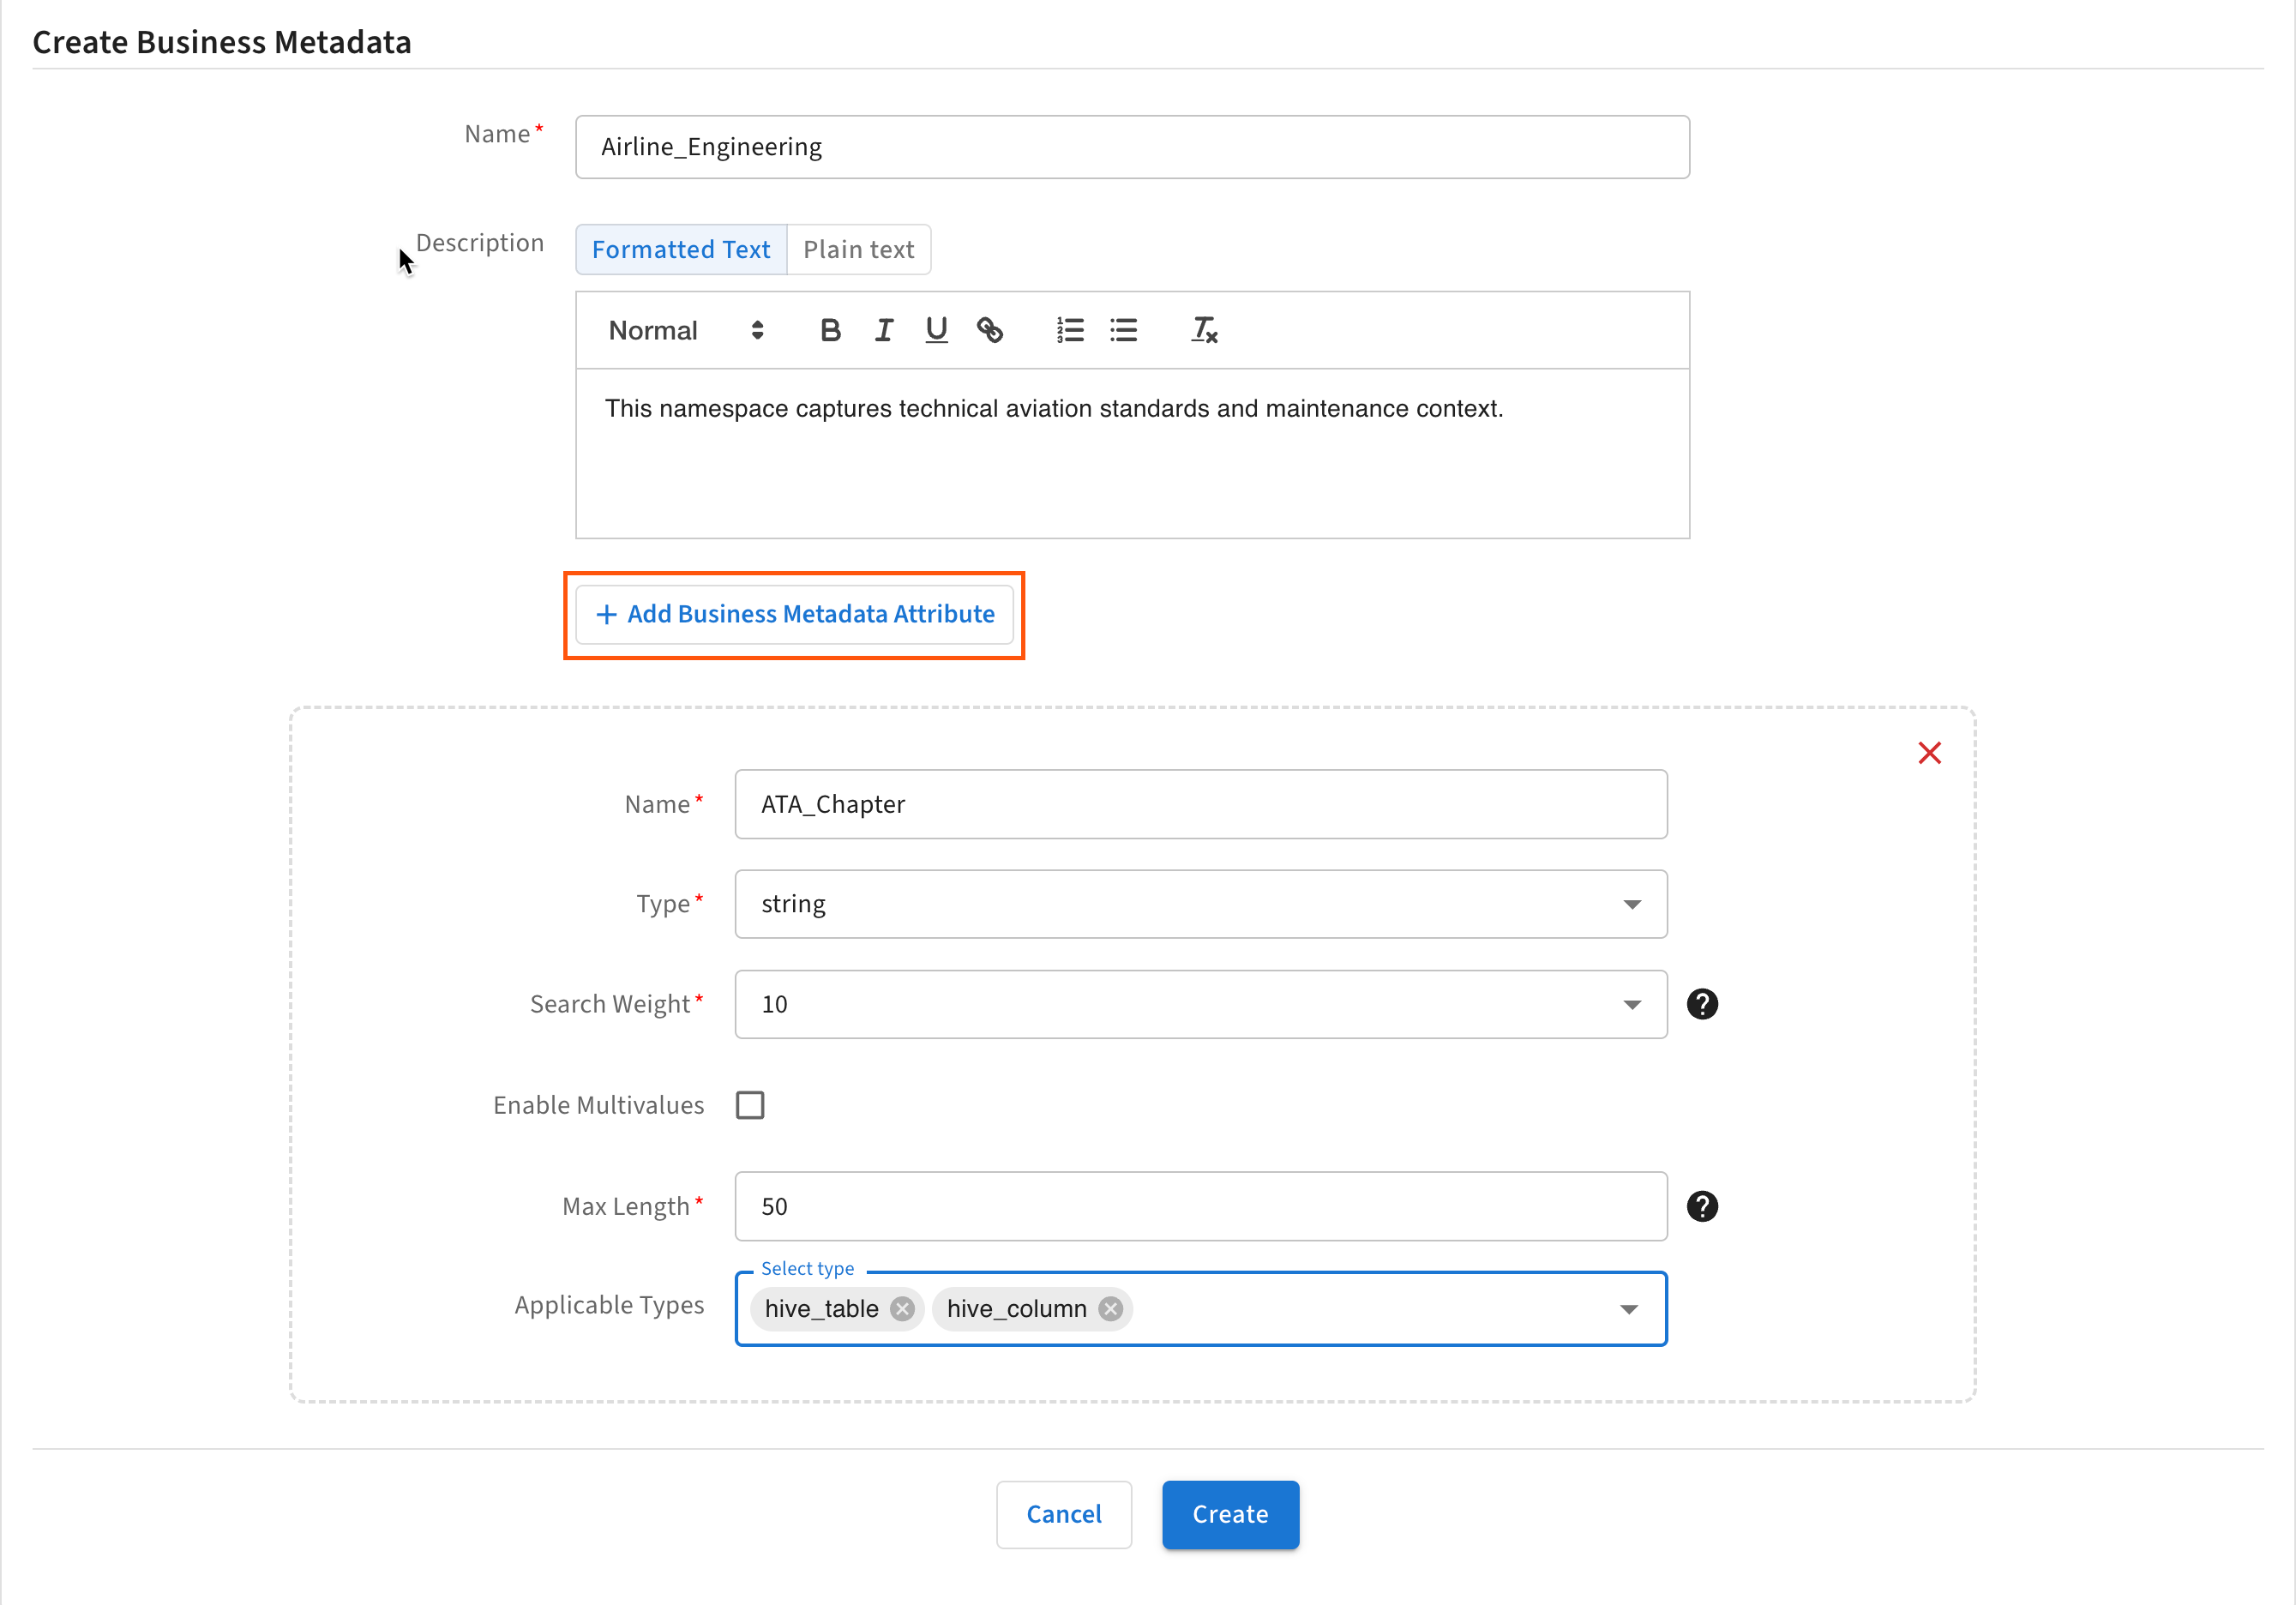Click the Create button

pyautogui.click(x=1230, y=1514)
